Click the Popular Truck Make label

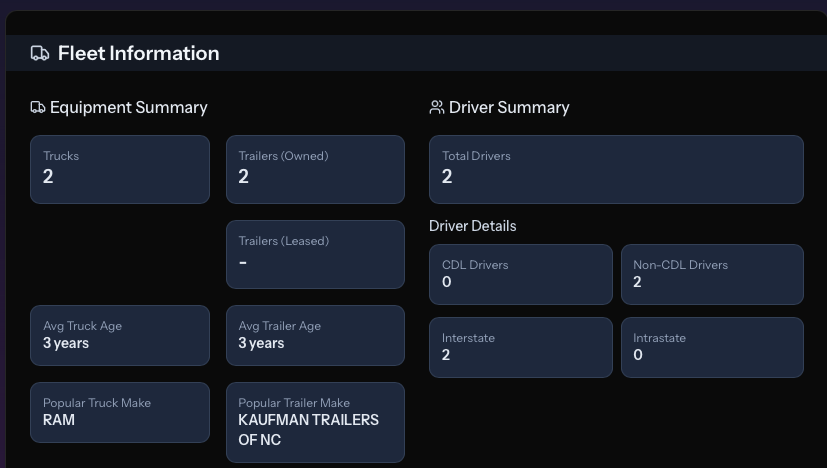pos(97,403)
